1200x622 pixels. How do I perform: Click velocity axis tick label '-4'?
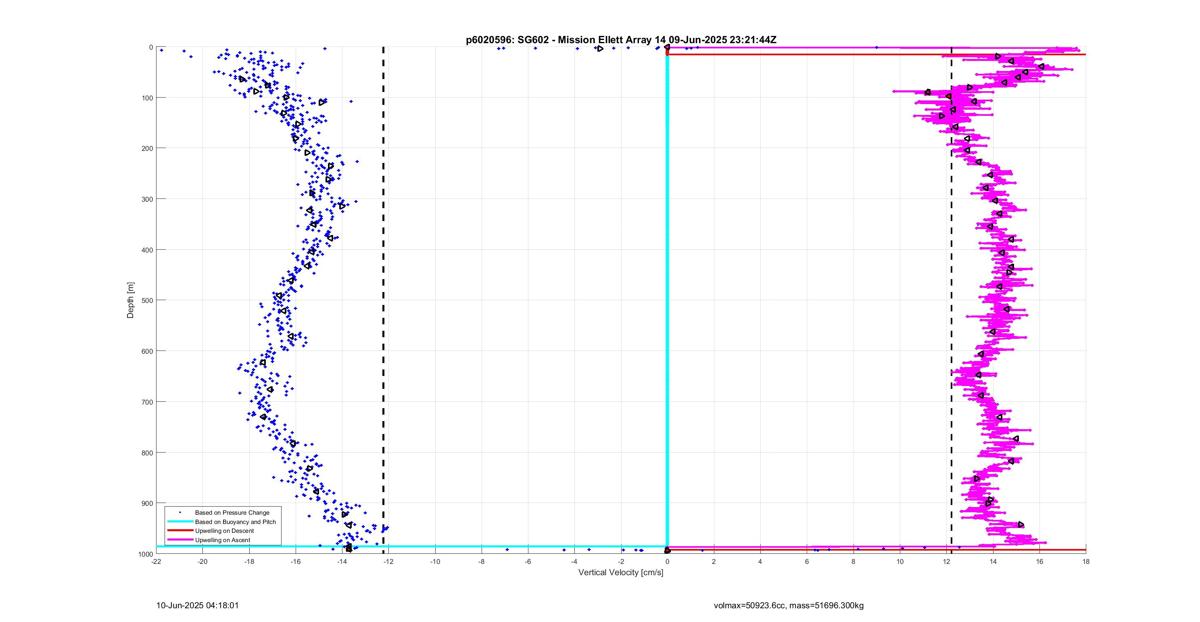[x=575, y=562]
